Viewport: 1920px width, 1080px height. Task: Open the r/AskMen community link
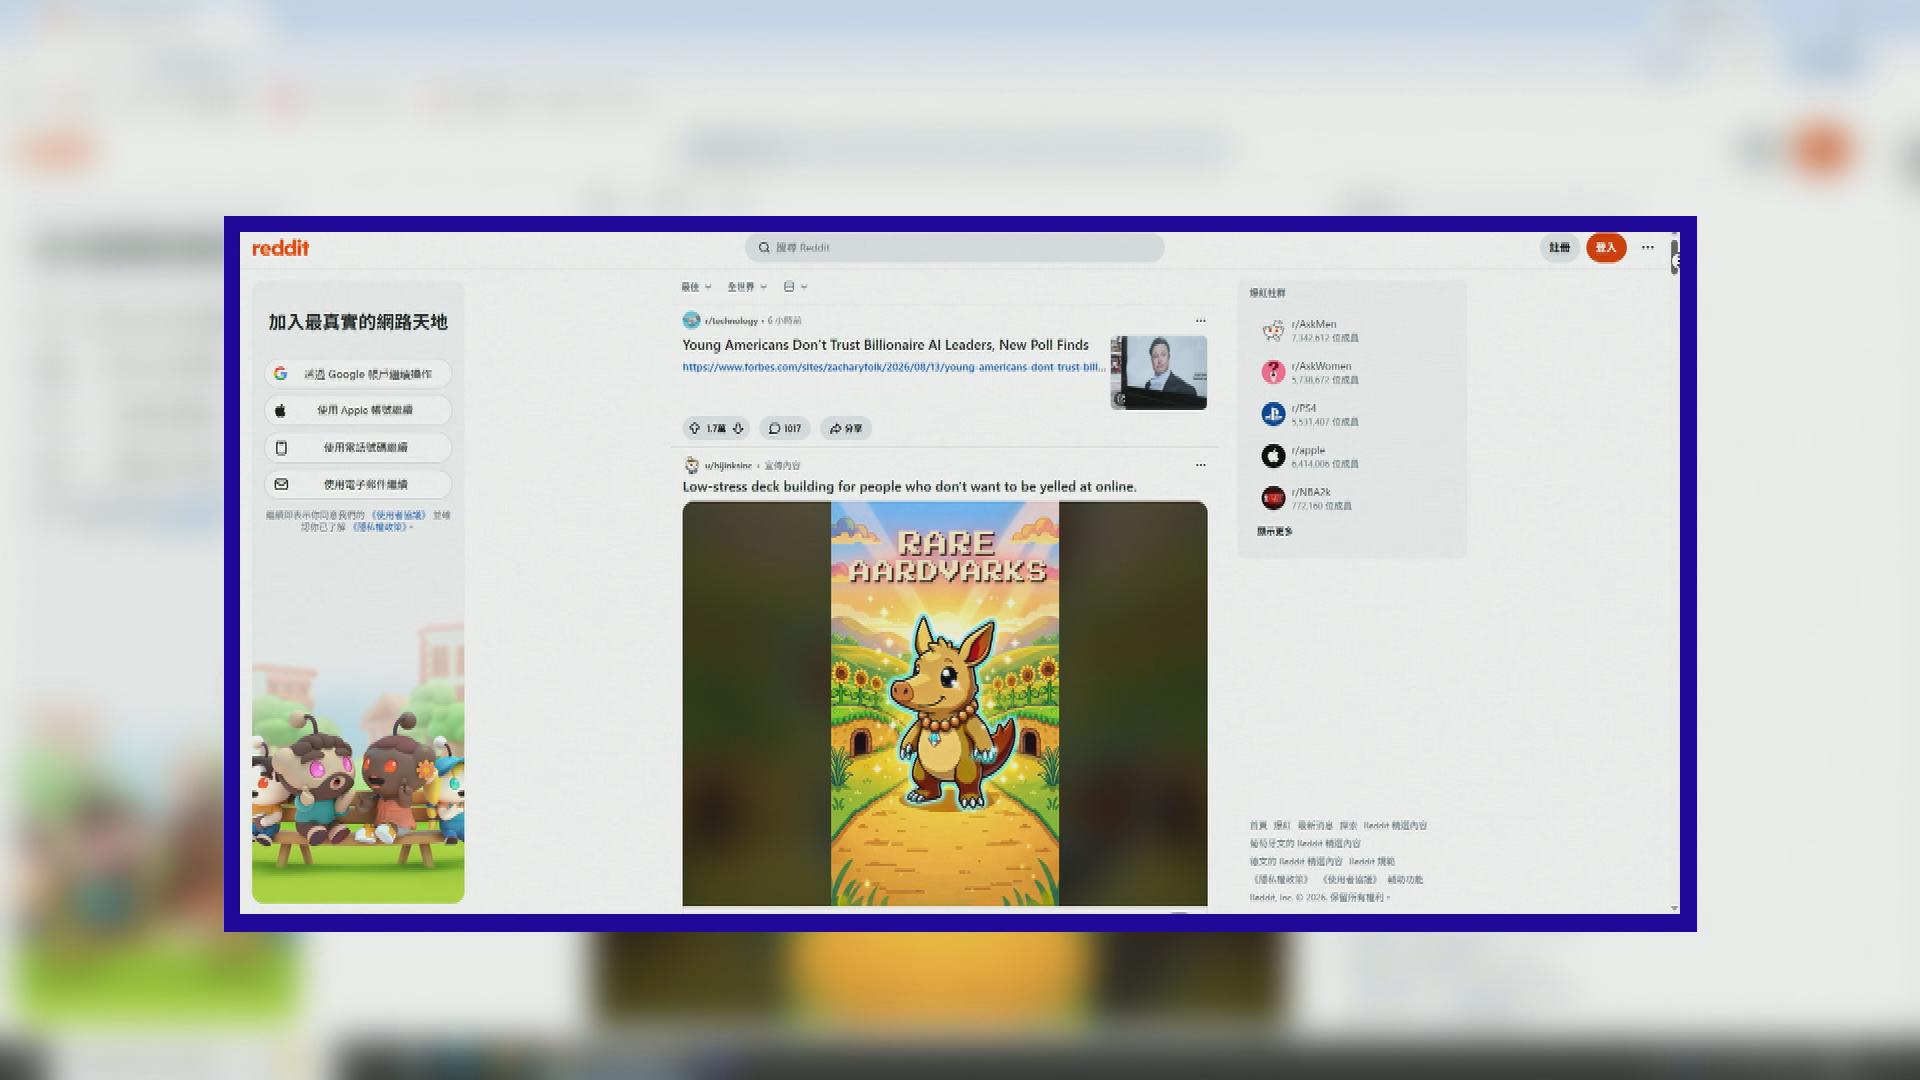tap(1314, 324)
